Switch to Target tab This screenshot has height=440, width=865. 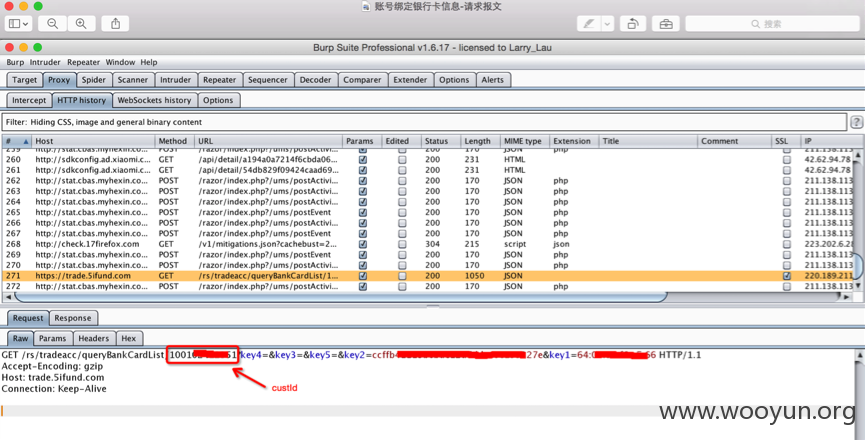pyautogui.click(x=24, y=80)
